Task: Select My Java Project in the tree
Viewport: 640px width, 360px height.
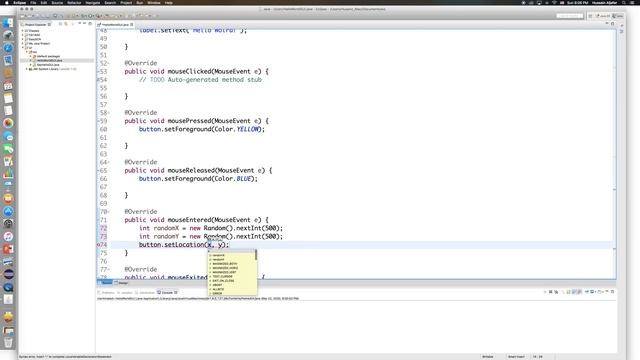Action: point(39,43)
